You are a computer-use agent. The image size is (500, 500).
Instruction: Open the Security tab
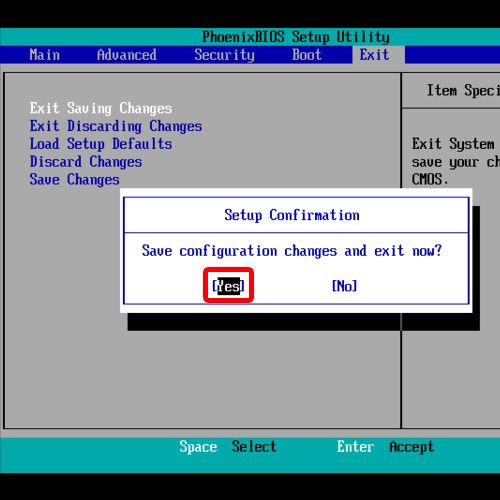(x=224, y=55)
